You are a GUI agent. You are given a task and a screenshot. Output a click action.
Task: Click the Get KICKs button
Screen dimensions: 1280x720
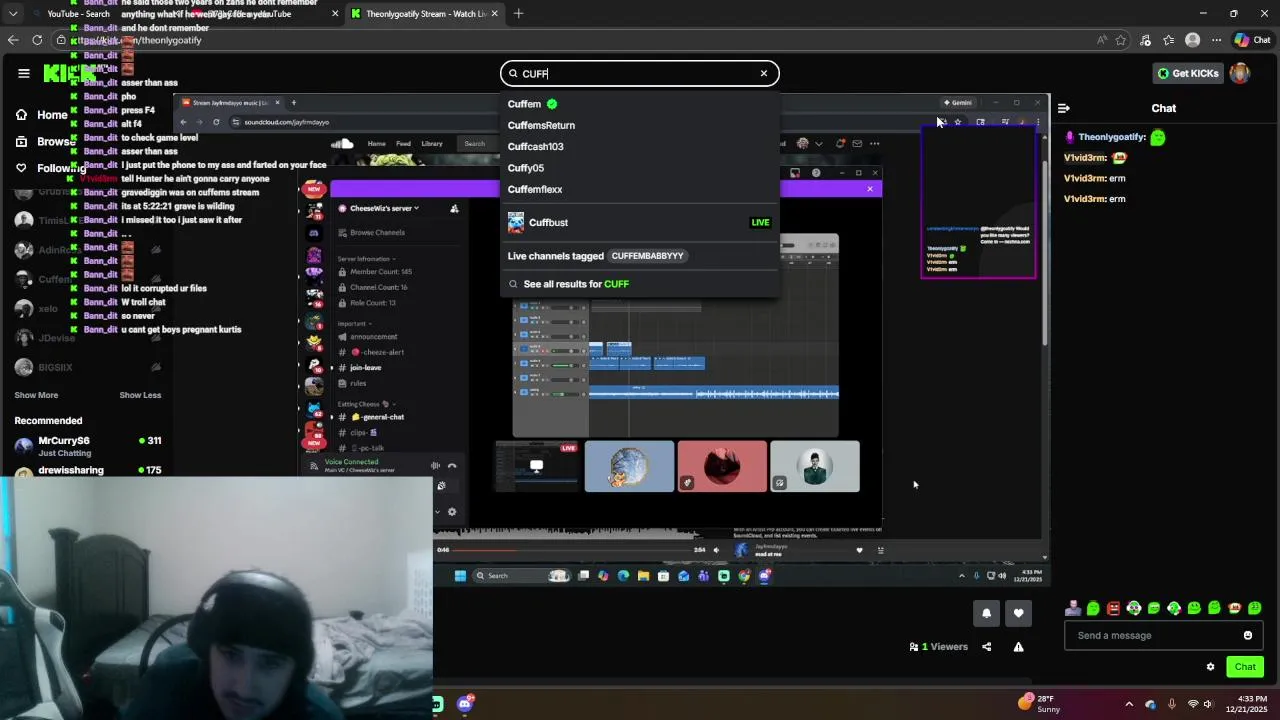click(x=1188, y=73)
